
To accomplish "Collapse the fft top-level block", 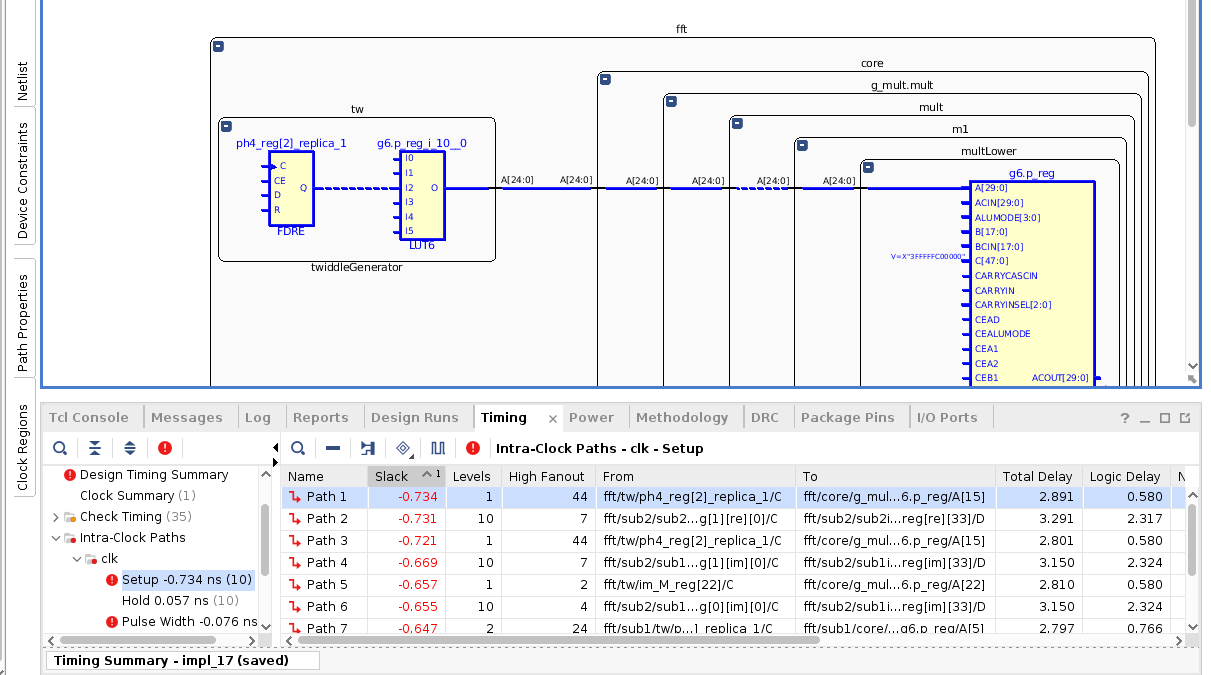I will click(218, 46).
